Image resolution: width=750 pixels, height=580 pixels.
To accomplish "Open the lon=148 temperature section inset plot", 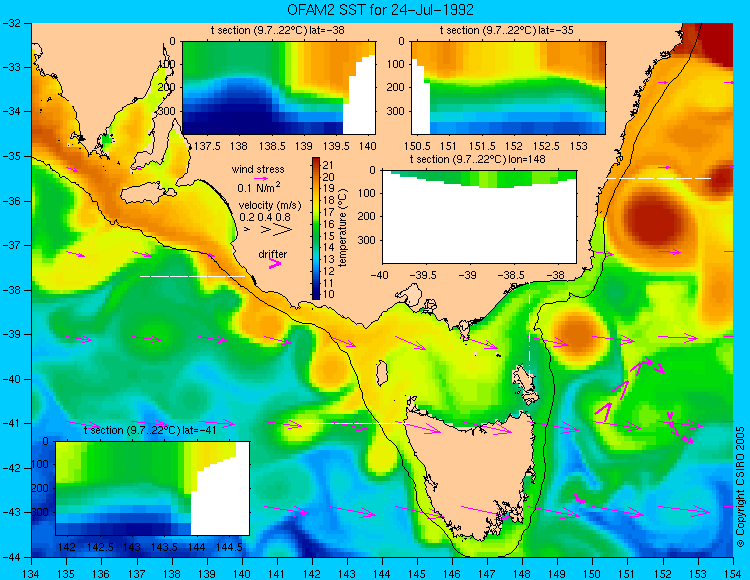I will point(479,217).
